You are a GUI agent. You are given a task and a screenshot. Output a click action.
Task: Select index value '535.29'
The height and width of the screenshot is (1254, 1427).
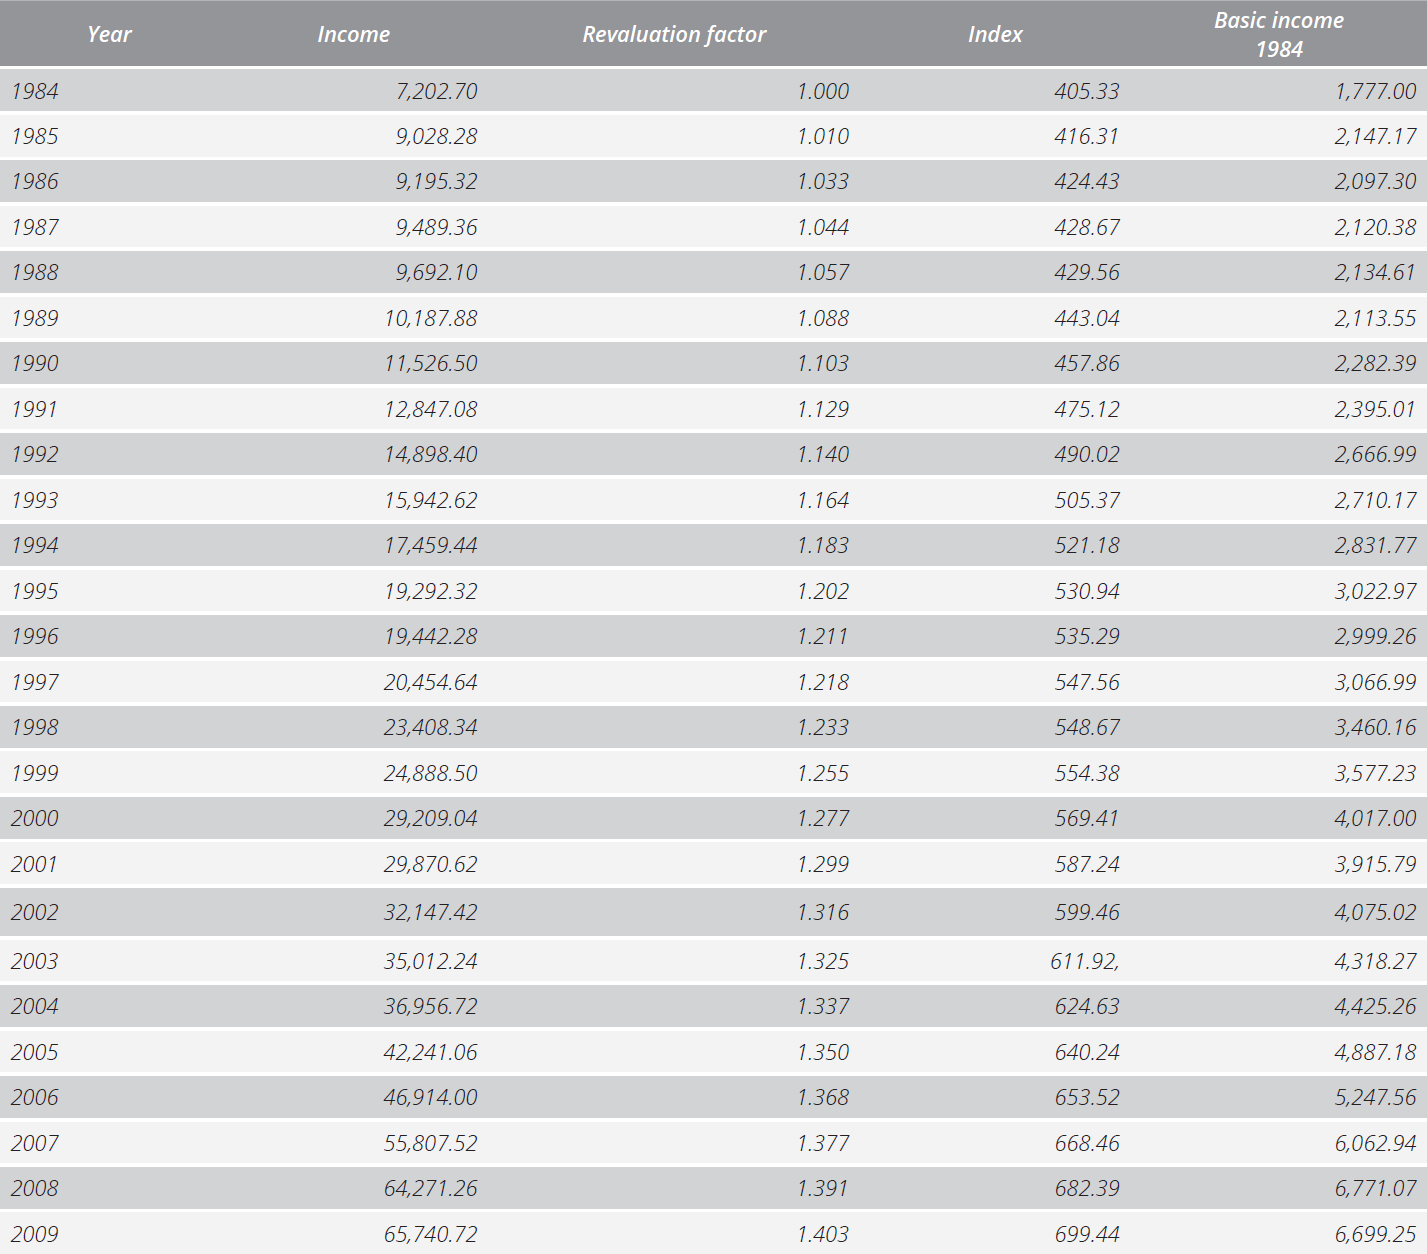(1087, 636)
